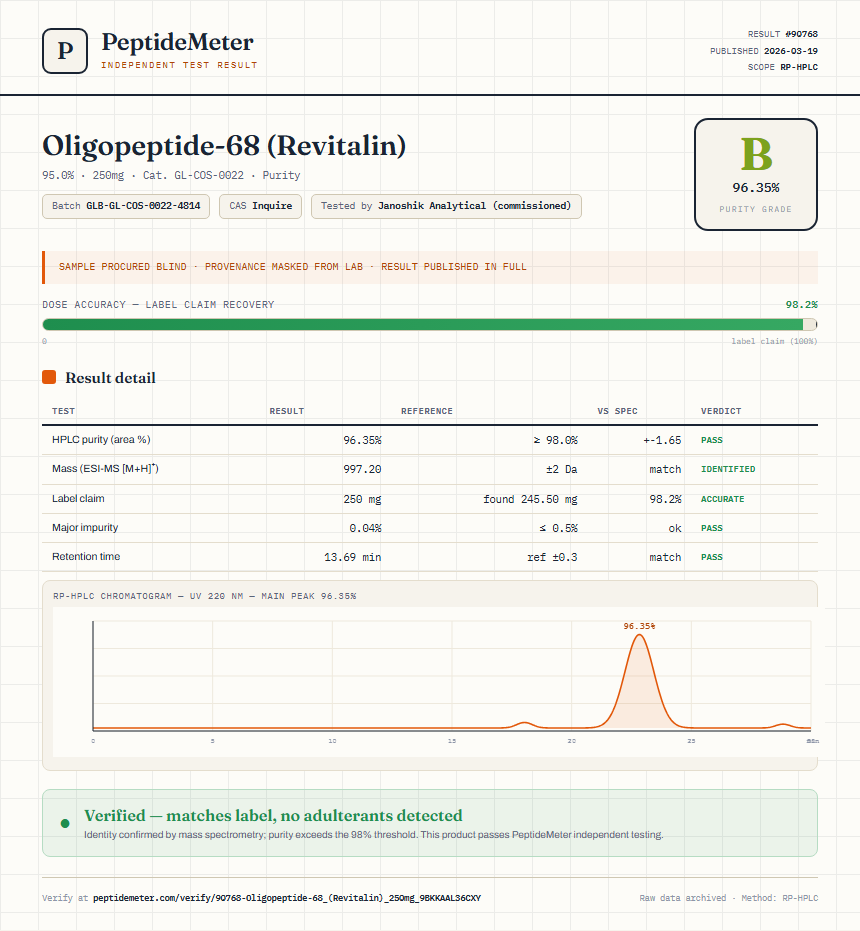Click the ≥ 98.0% reference cell

tap(555, 440)
